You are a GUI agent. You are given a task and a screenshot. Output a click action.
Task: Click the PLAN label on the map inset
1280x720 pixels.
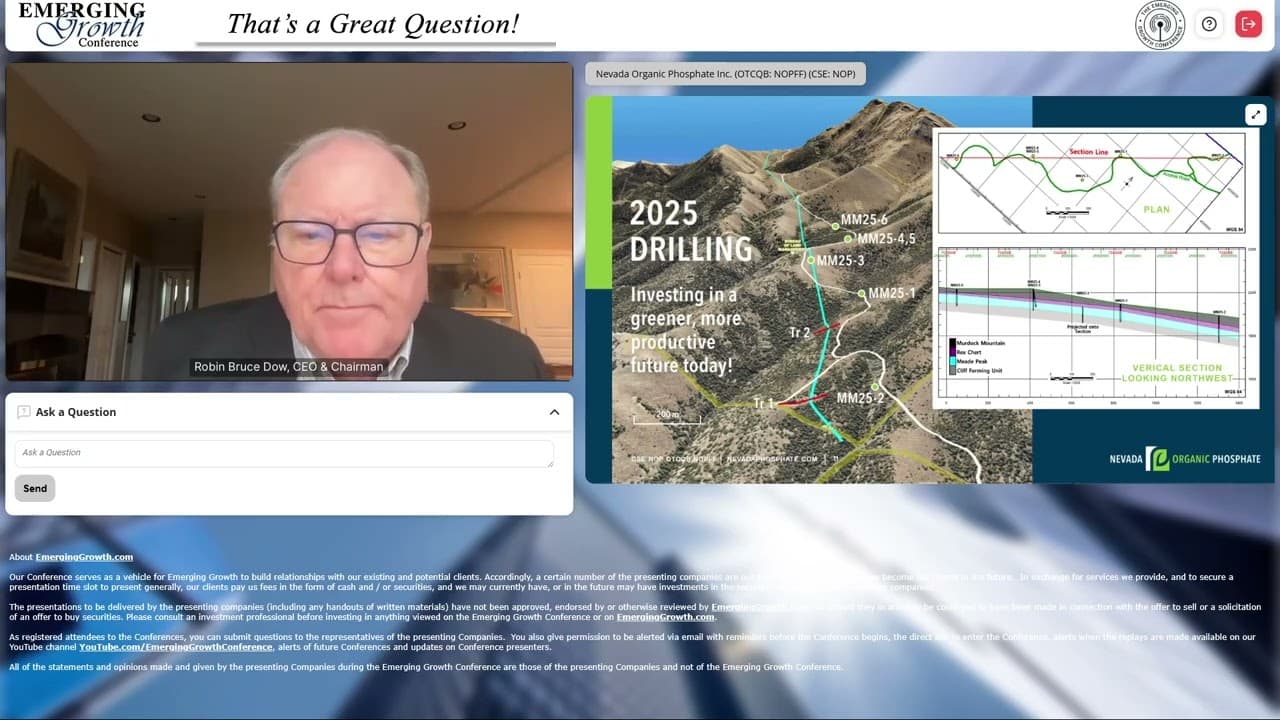click(1156, 209)
